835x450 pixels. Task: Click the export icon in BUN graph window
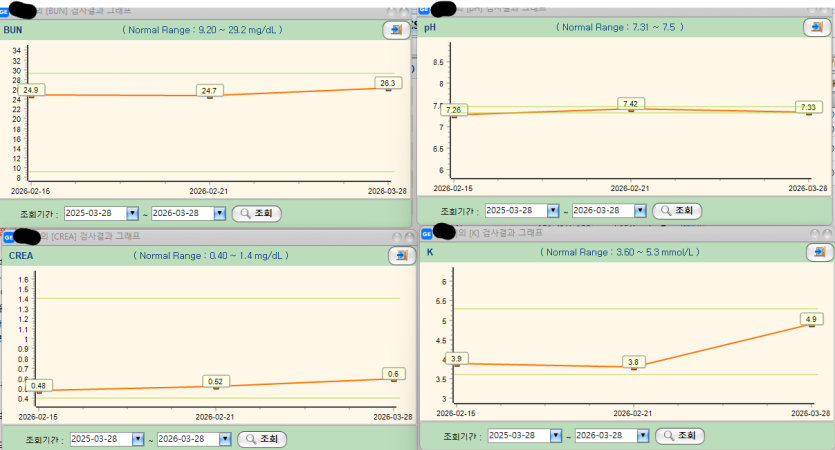point(396,30)
